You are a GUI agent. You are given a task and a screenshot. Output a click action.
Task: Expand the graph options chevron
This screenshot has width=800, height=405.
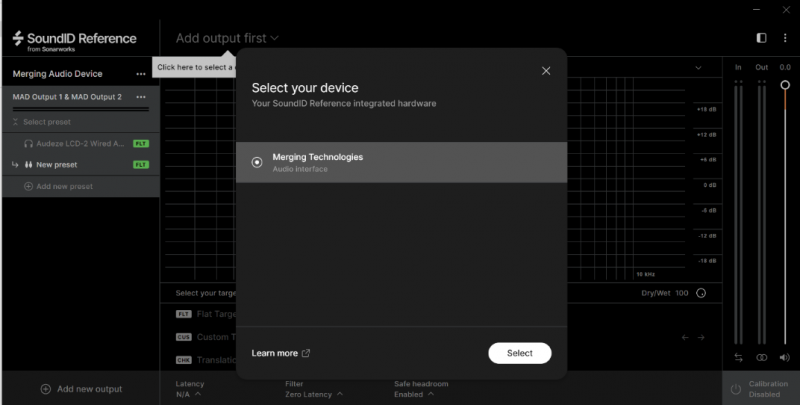[x=698, y=68]
